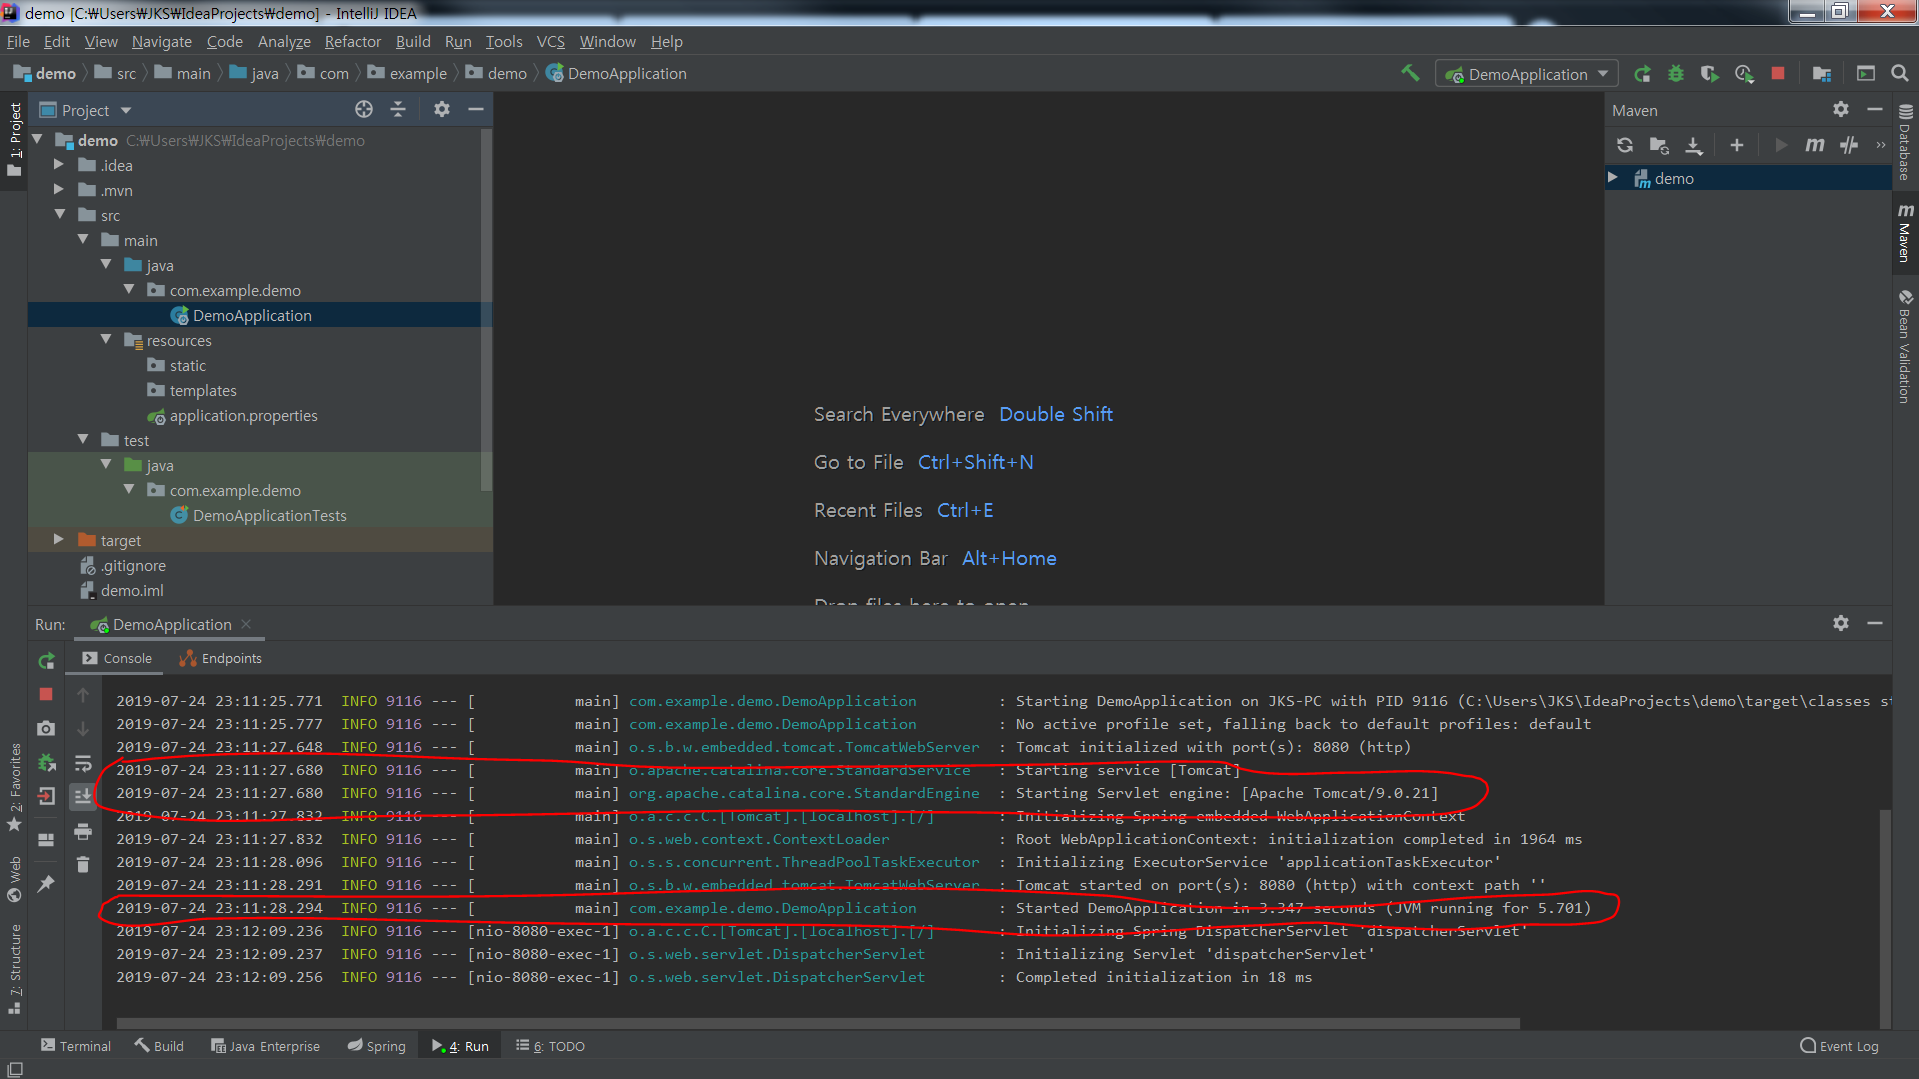Click Clear All trash icon in console
The image size is (1919, 1079).
tap(83, 865)
